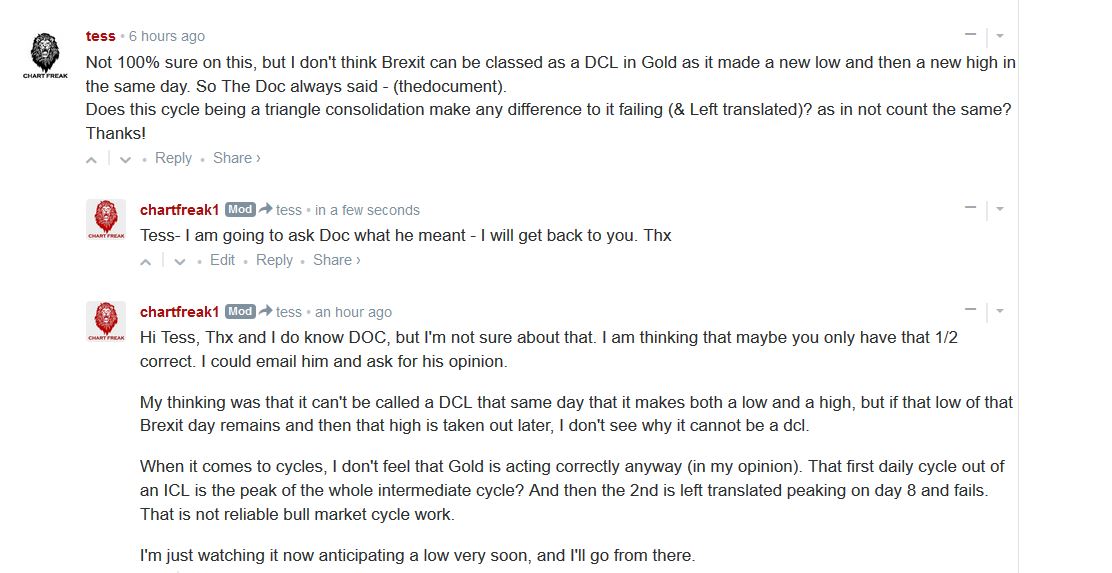1112x573 pixels.
Task: Collapse chartfreak1's 'an hour ago' reply
Action: point(970,311)
